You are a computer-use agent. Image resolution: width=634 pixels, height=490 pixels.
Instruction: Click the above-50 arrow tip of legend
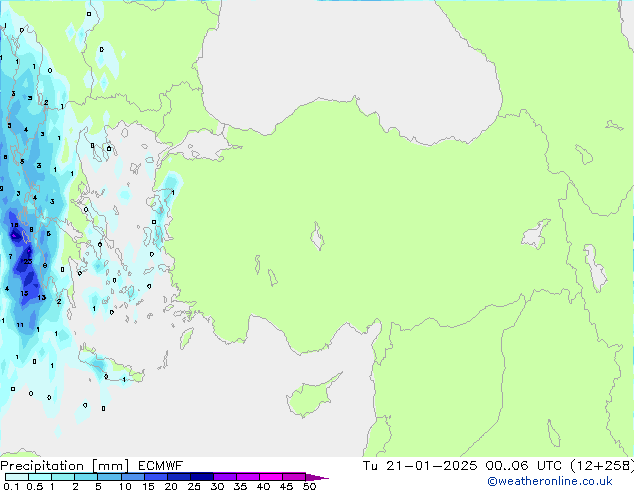pos(317,477)
